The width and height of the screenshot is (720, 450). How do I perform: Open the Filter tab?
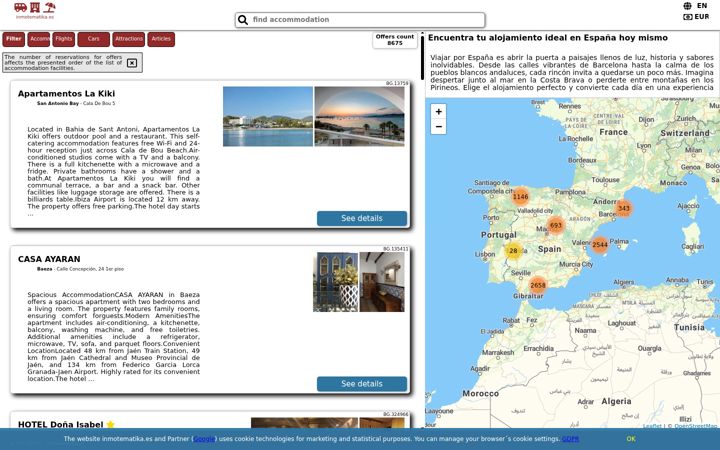point(13,39)
